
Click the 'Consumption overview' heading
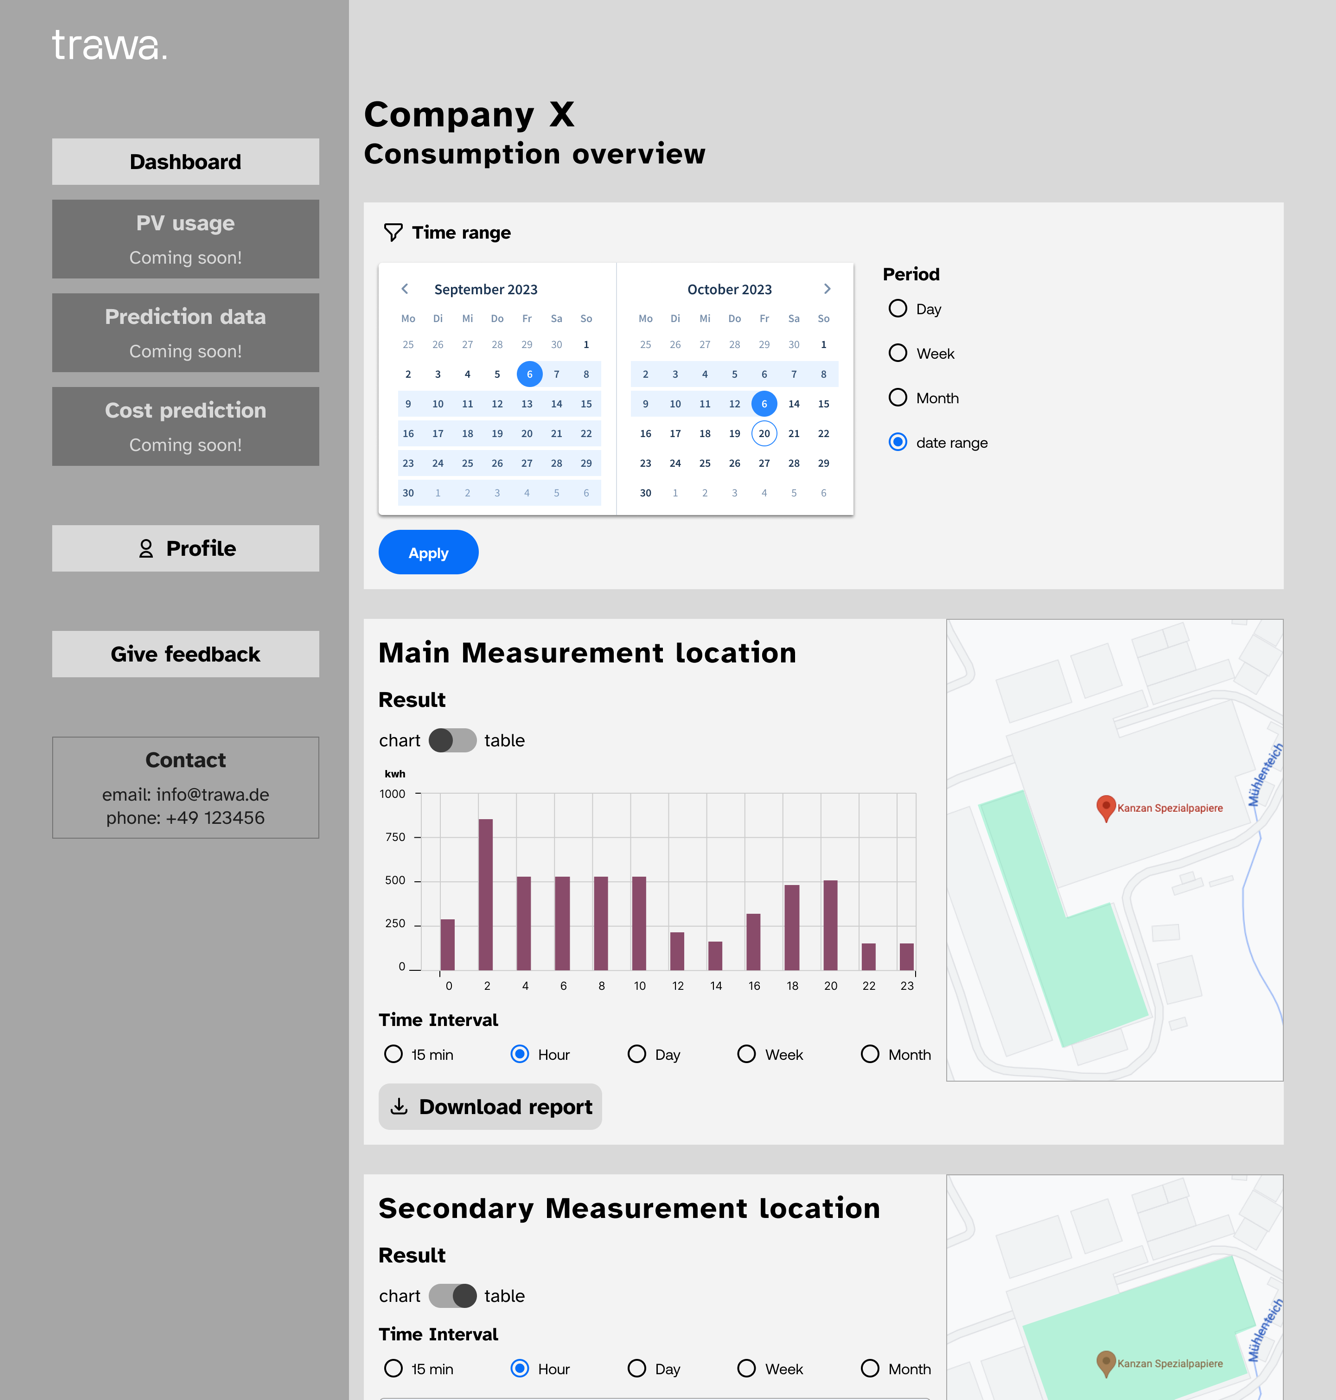coord(535,154)
